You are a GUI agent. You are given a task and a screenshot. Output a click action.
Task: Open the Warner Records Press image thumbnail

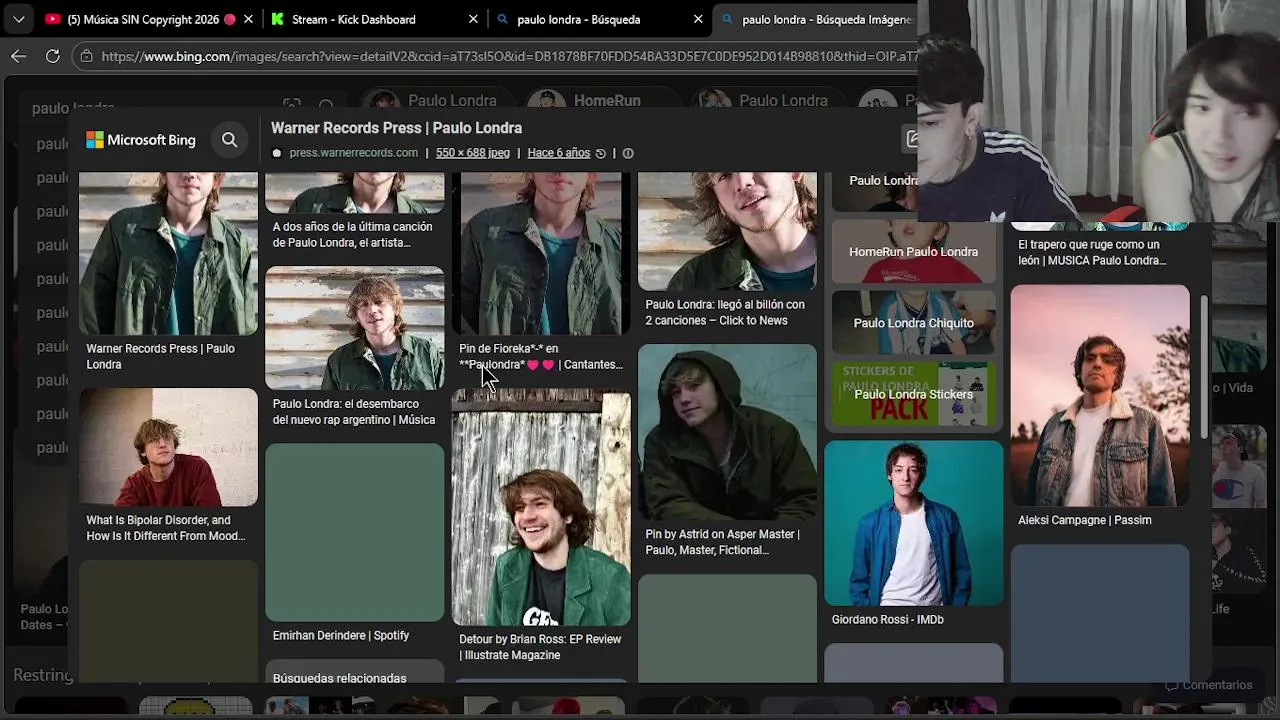click(x=168, y=253)
